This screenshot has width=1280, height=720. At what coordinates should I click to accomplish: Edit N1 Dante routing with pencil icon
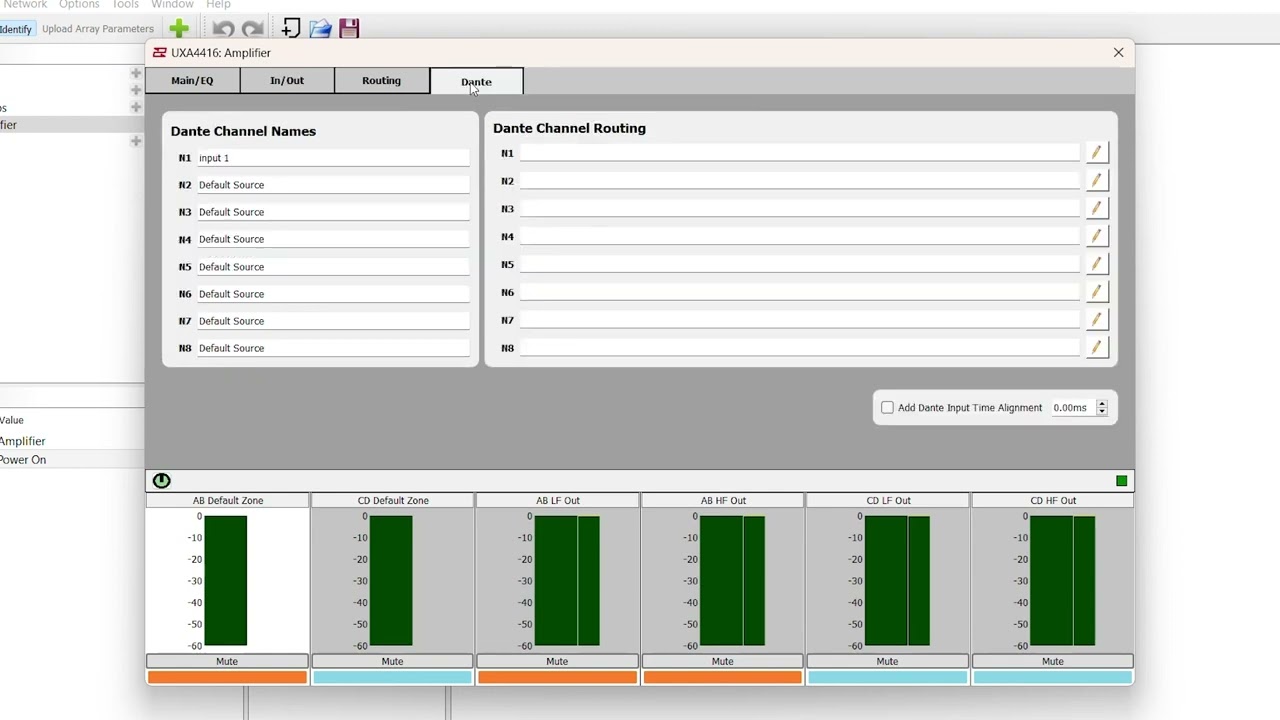1097,152
